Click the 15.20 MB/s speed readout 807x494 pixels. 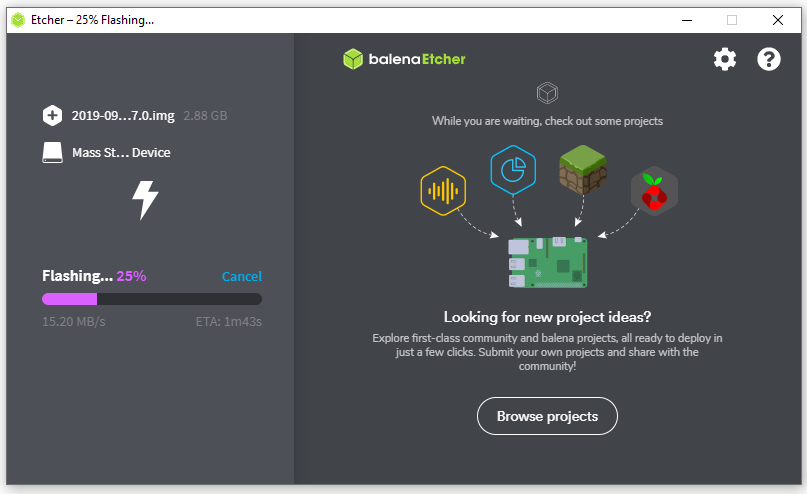pyautogui.click(x=74, y=322)
